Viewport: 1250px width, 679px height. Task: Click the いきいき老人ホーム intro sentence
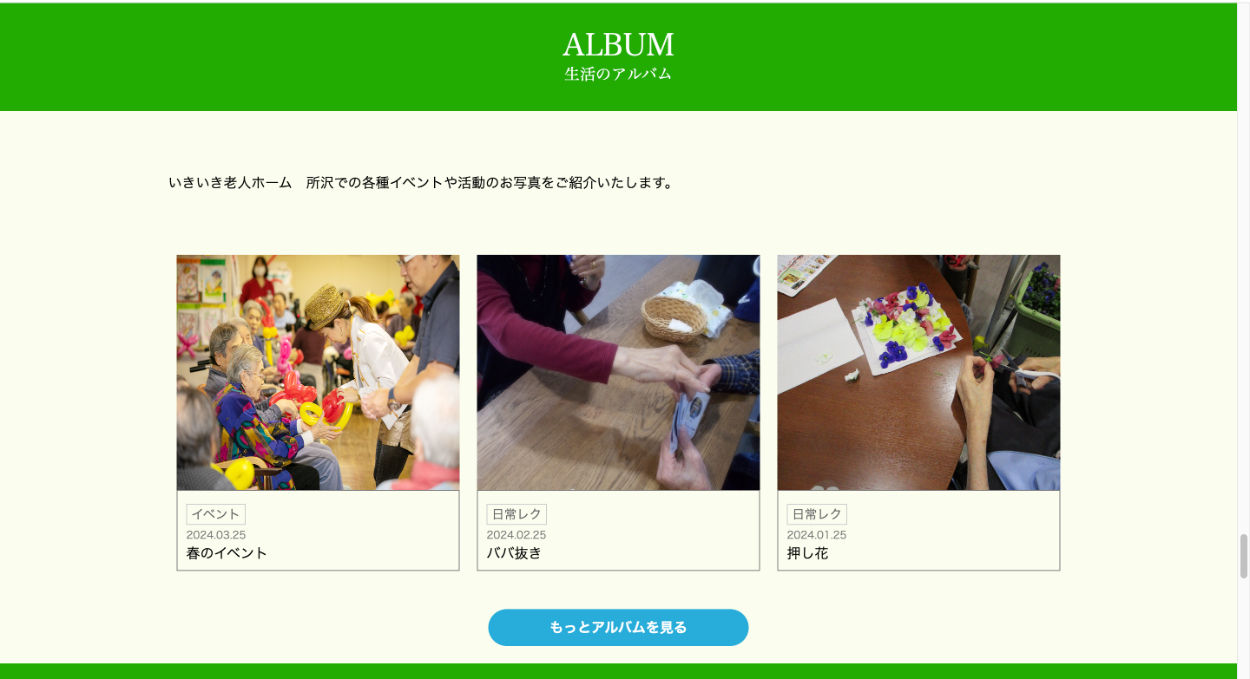[421, 183]
